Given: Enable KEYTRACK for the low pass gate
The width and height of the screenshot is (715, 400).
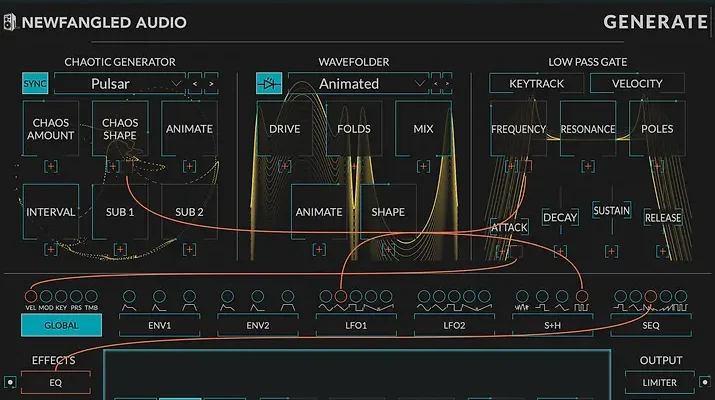Looking at the screenshot, I should (535, 84).
